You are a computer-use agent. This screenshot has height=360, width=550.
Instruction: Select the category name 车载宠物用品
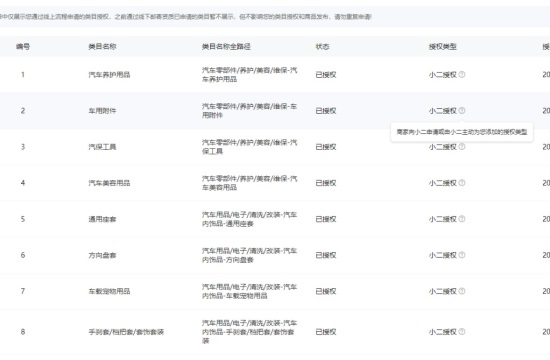109,292
